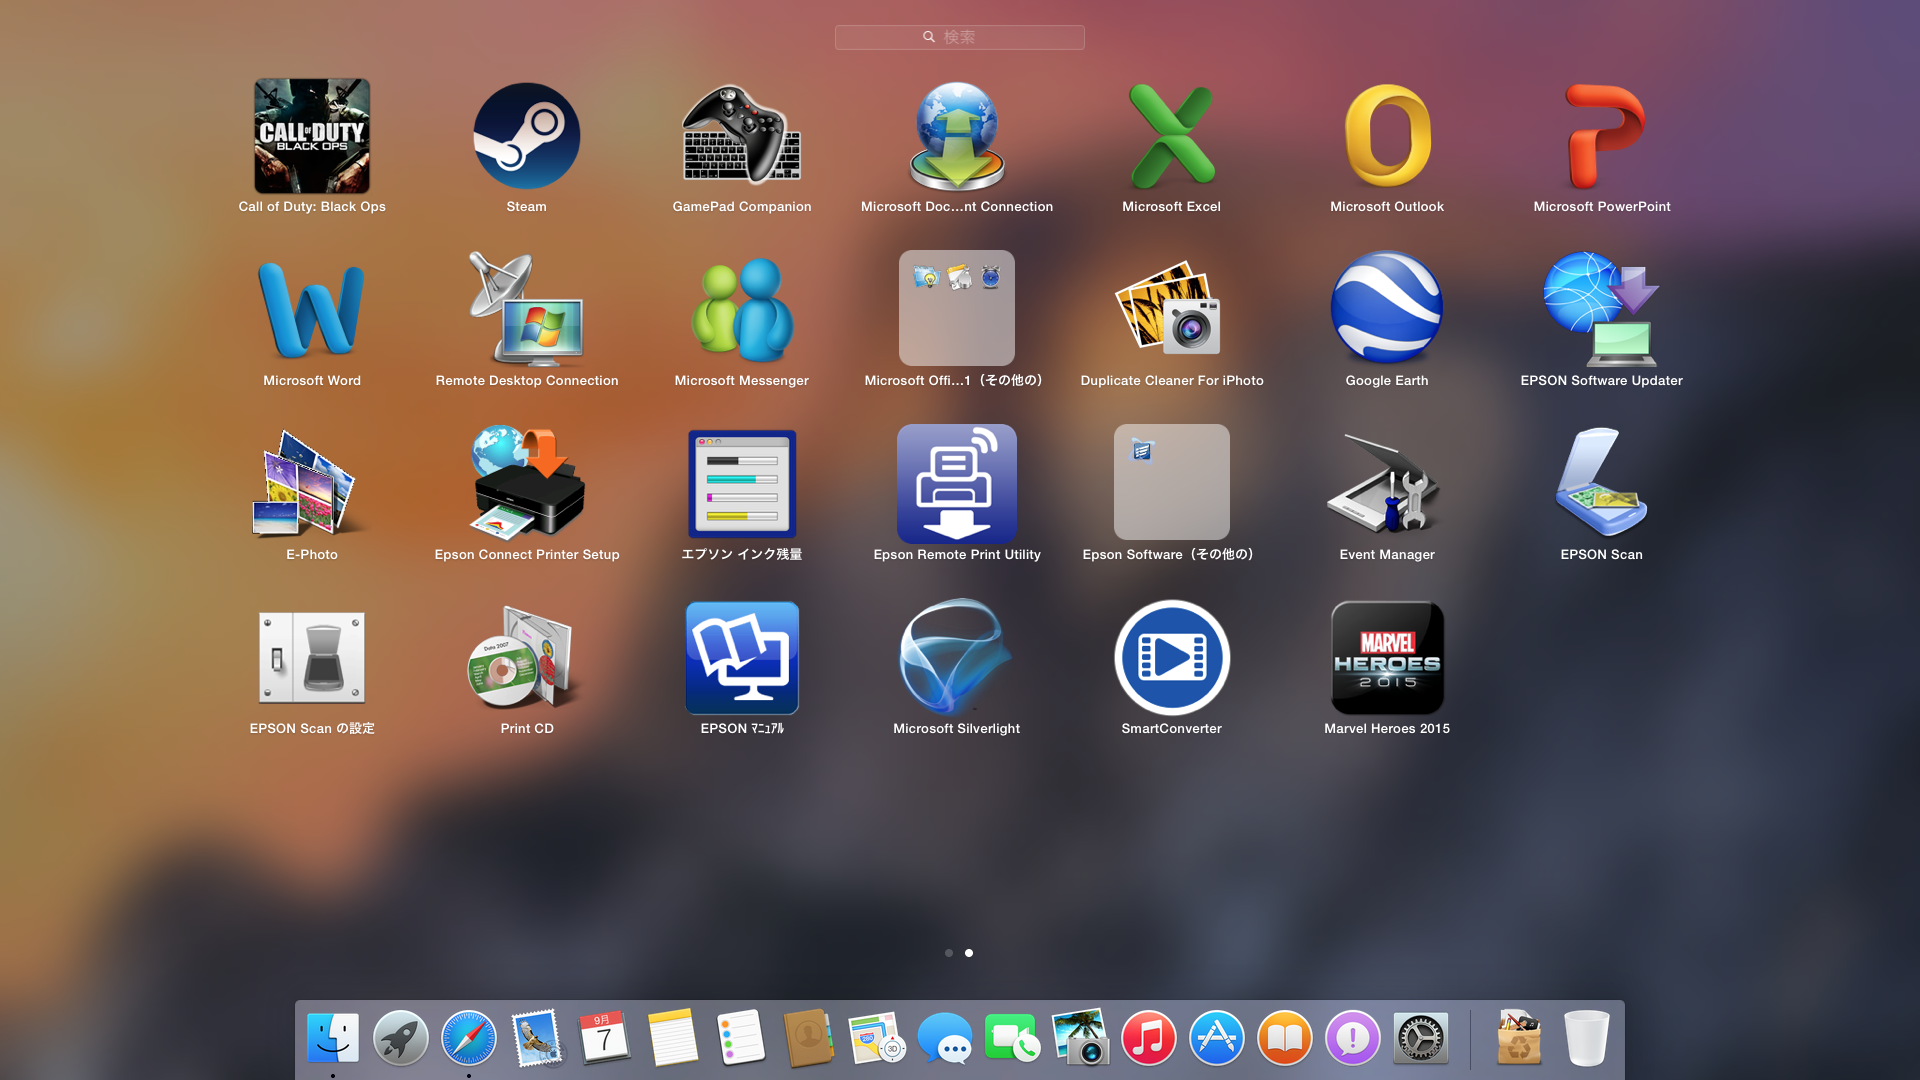Expand the Epson Software folder group
The image size is (1920, 1080).
pyautogui.click(x=1171, y=482)
